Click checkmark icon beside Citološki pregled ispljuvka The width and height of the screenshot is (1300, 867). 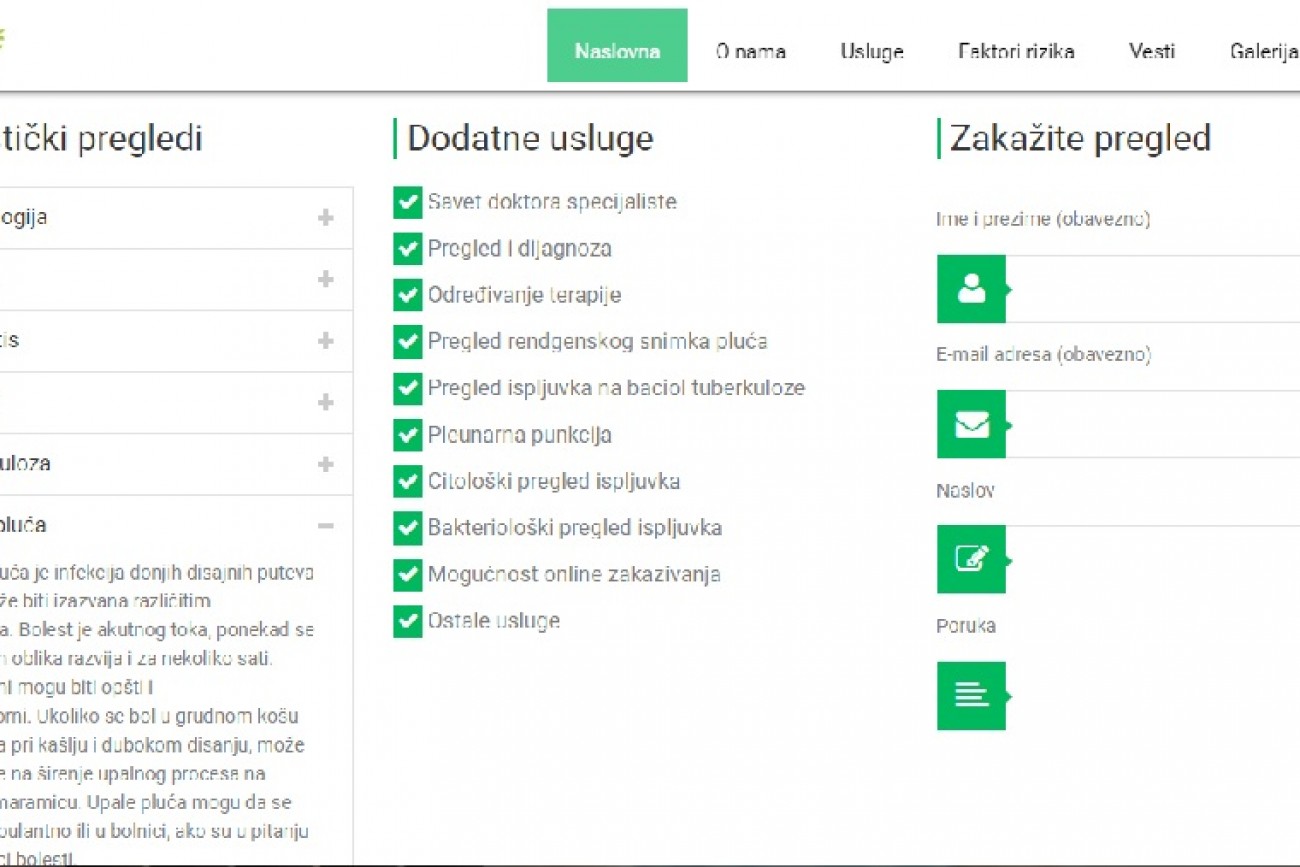408,481
